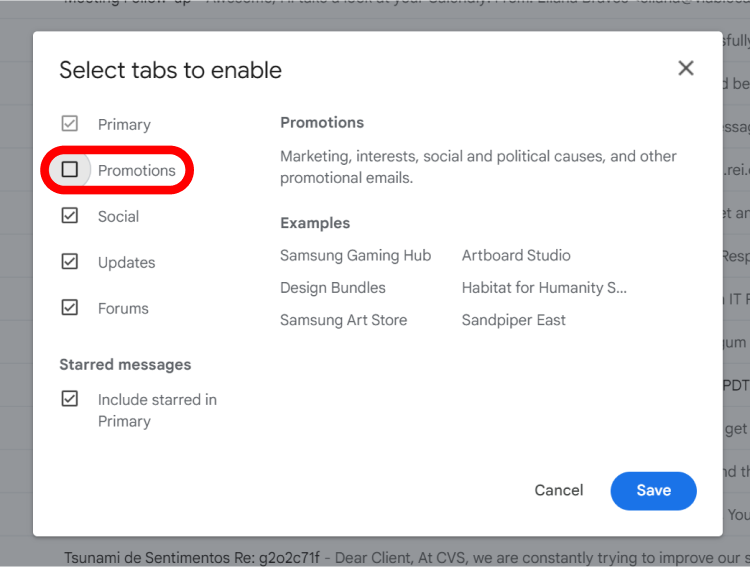Click the Habitat for Humanity example
This screenshot has height=567, width=750.
(544, 288)
